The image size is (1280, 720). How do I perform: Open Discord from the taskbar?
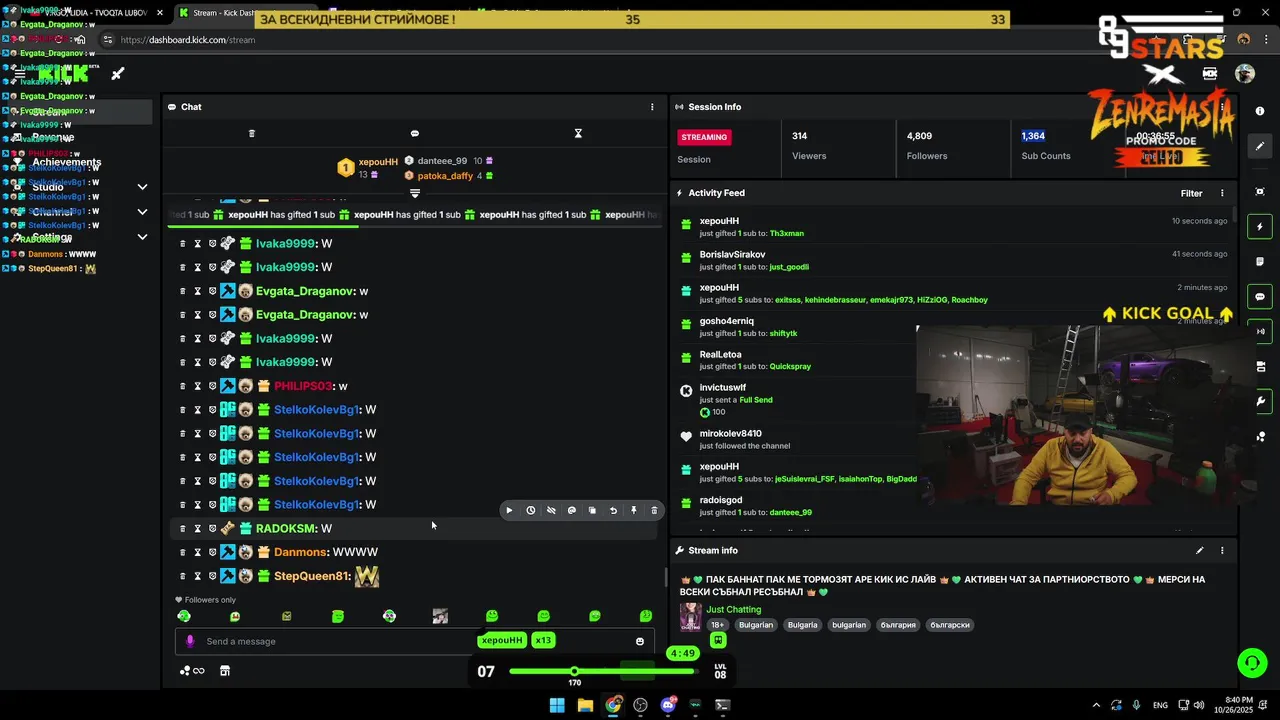[x=668, y=705]
